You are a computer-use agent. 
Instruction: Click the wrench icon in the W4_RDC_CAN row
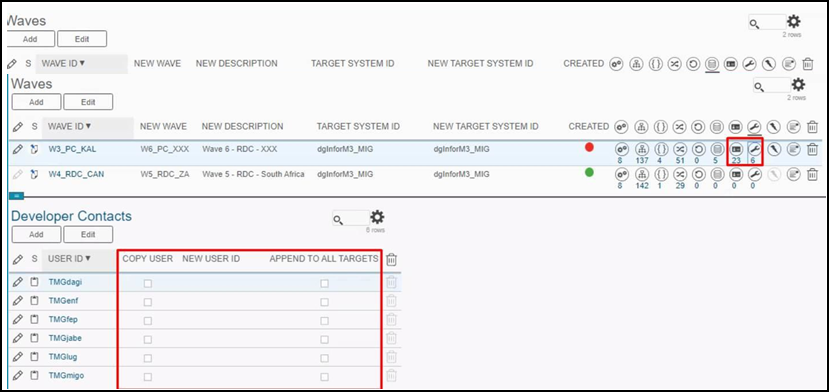pyautogui.click(x=754, y=174)
